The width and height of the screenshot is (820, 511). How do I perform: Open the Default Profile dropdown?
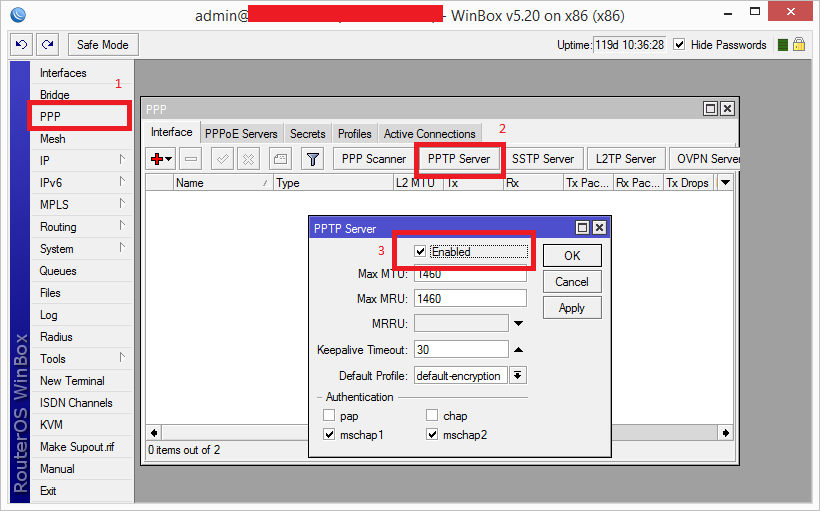pos(518,375)
